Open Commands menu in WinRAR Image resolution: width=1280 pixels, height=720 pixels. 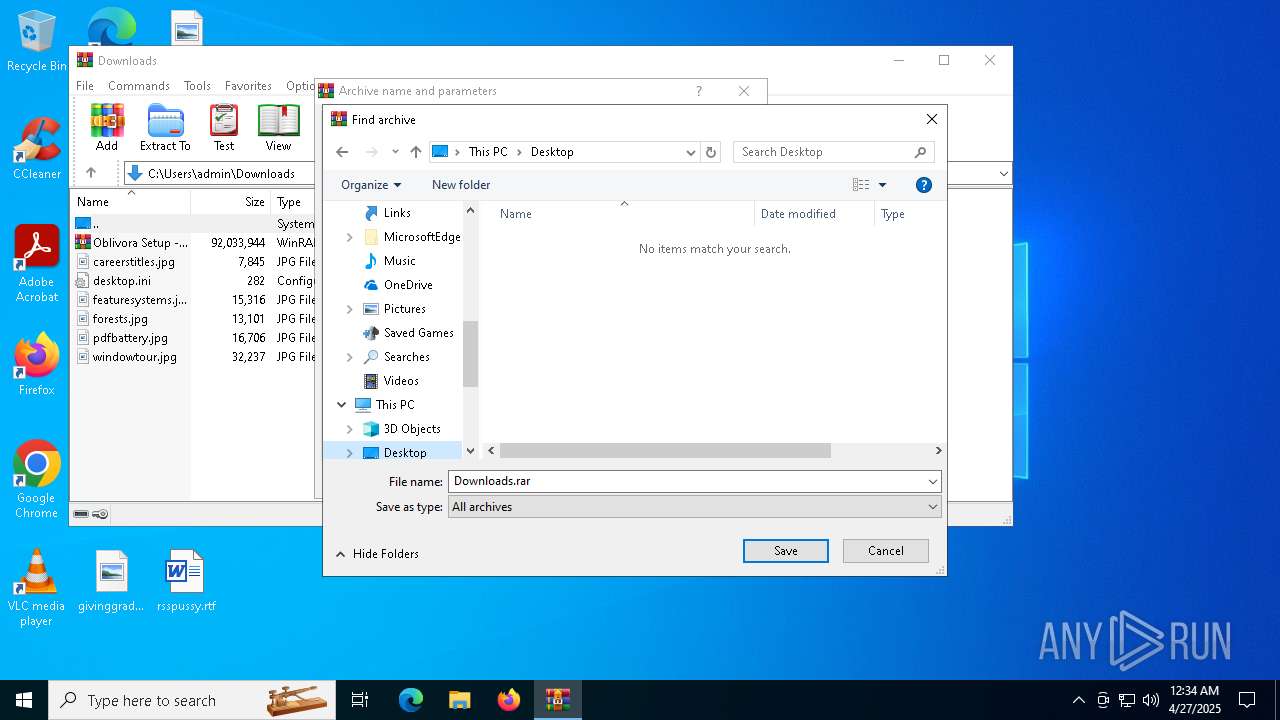139,86
